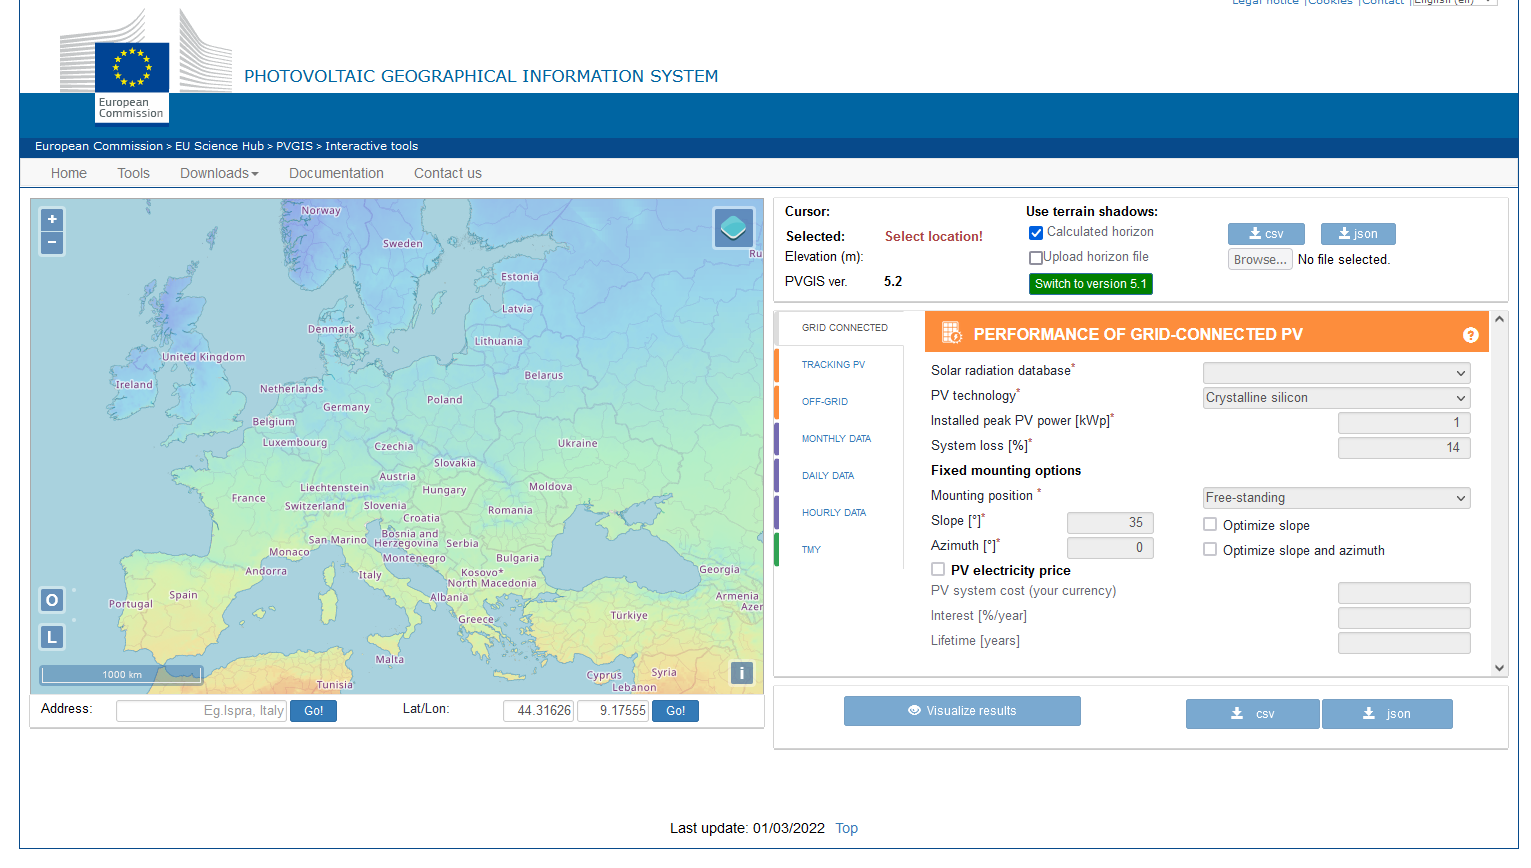The image size is (1531, 868).
Task: Click panel scrollbar up arrow
Action: pyautogui.click(x=1499, y=319)
